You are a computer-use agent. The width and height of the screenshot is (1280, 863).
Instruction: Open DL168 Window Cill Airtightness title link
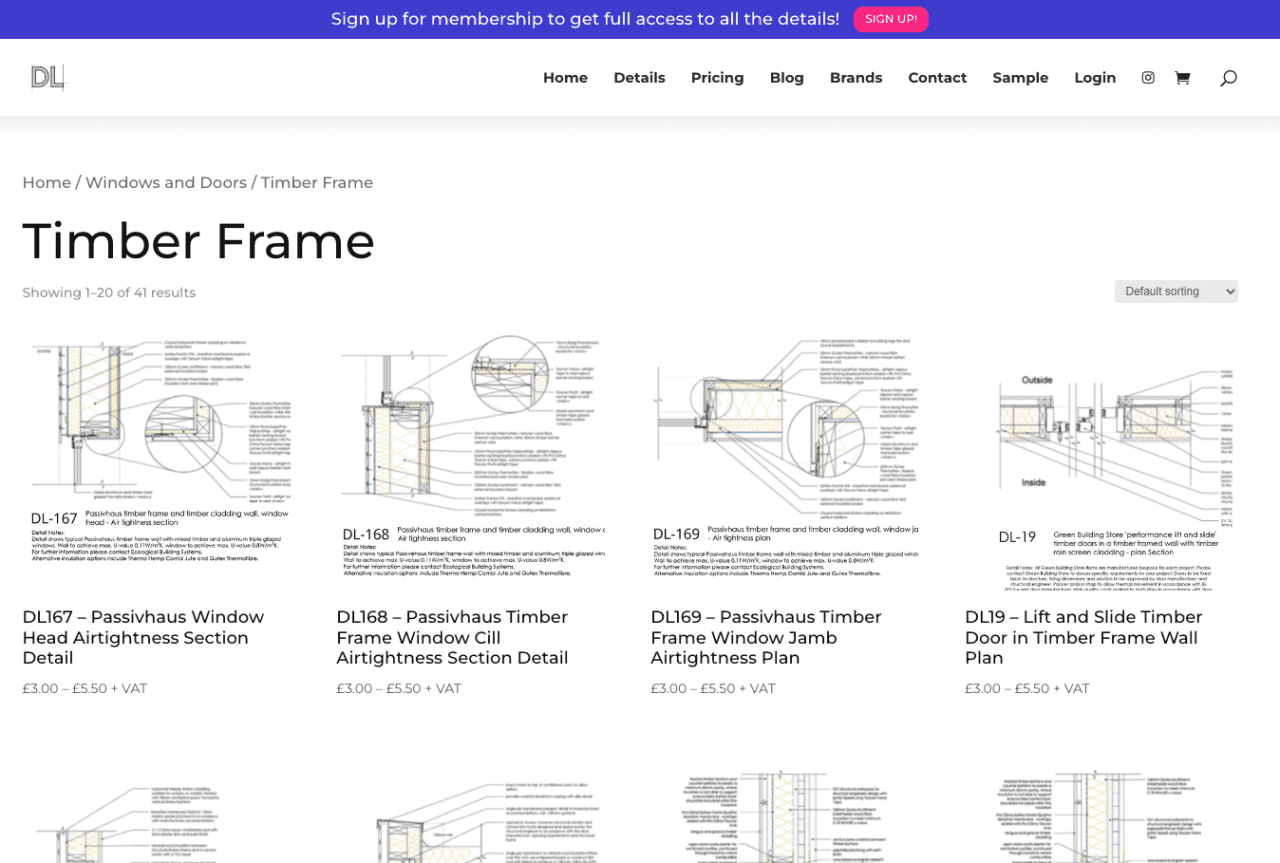click(452, 637)
